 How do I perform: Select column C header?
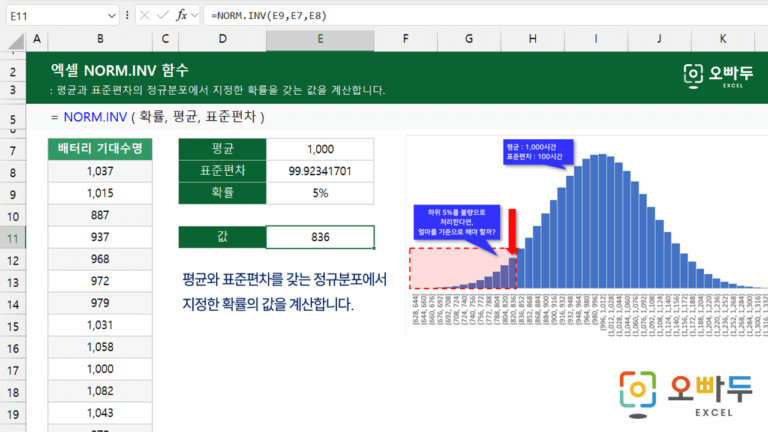click(165, 39)
